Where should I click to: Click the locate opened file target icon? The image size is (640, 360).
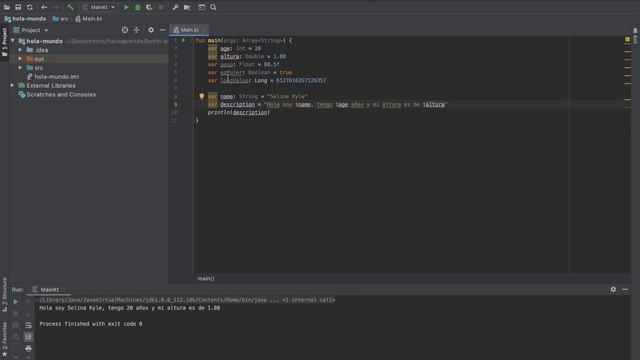click(x=125, y=30)
